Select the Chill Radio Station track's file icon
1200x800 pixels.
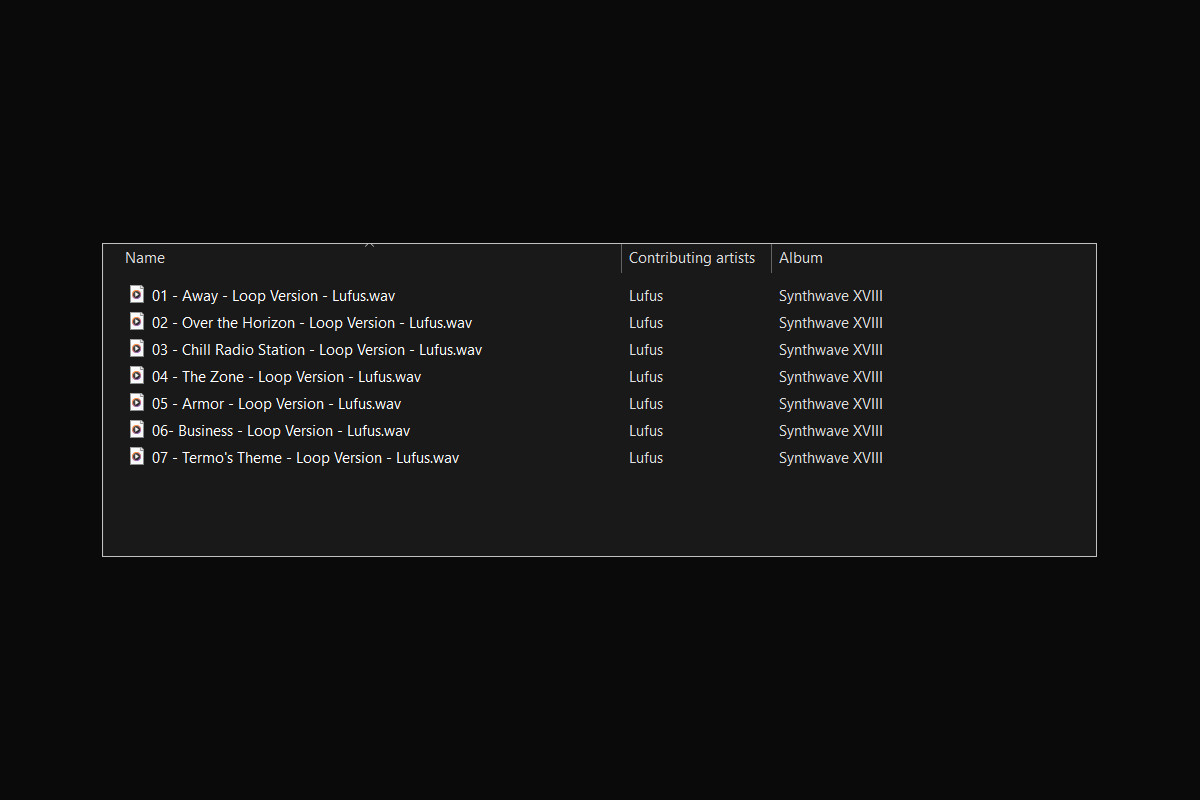click(137, 349)
